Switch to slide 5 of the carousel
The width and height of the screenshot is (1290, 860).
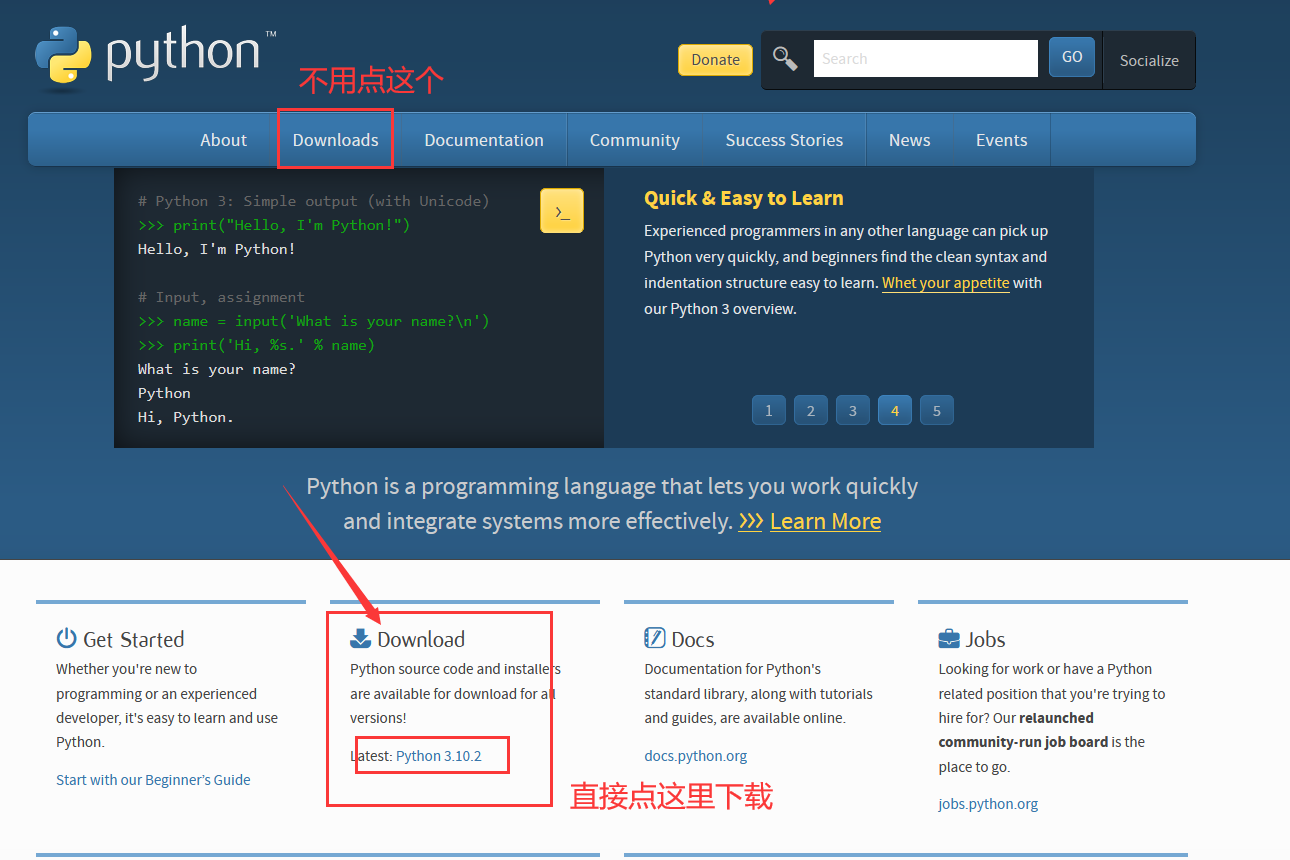[x=937, y=410]
